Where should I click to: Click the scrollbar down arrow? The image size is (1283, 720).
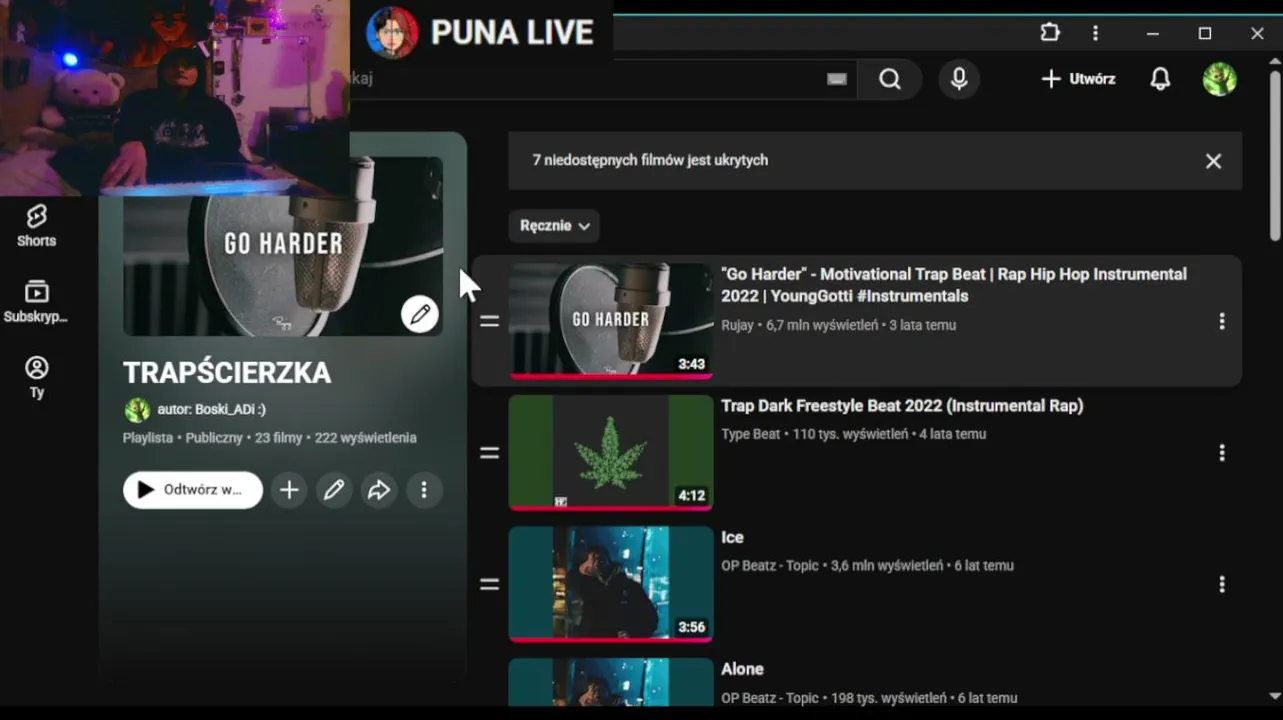1275,696
